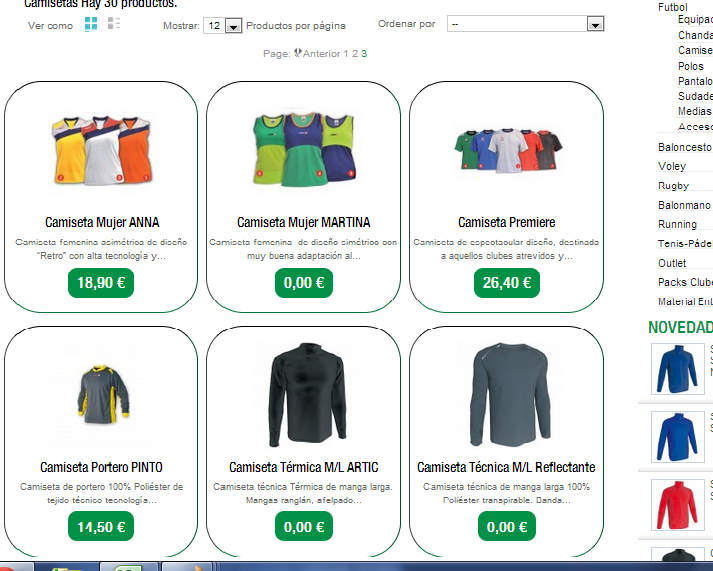
Task: Open the Baloncesto category
Action: coord(685,147)
